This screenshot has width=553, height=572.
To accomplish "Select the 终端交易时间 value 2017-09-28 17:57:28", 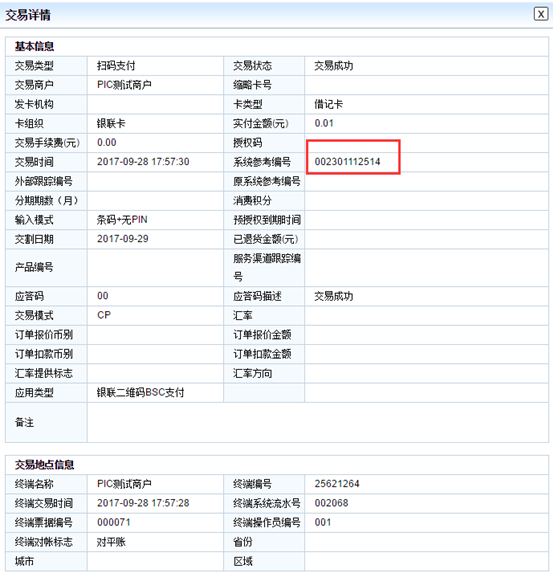I will 143,503.
